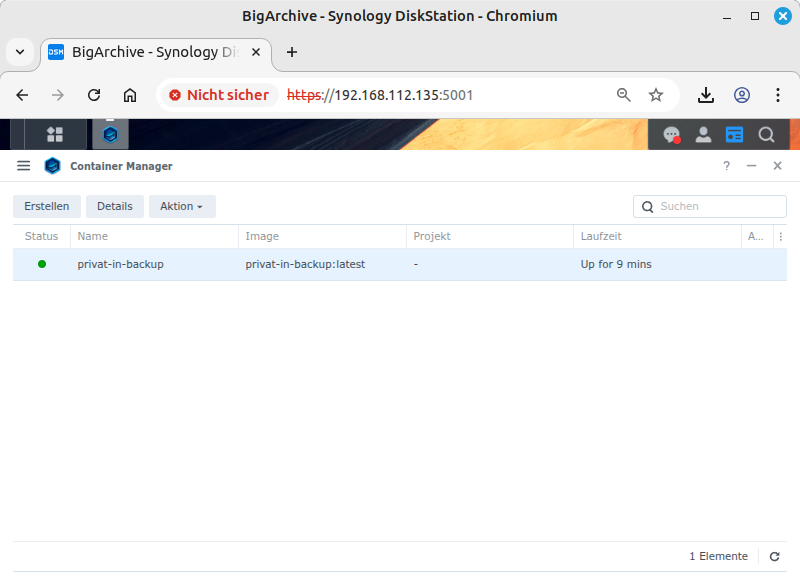The image size is (800, 581).
Task: Open the user account options icon
Action: pos(704,134)
